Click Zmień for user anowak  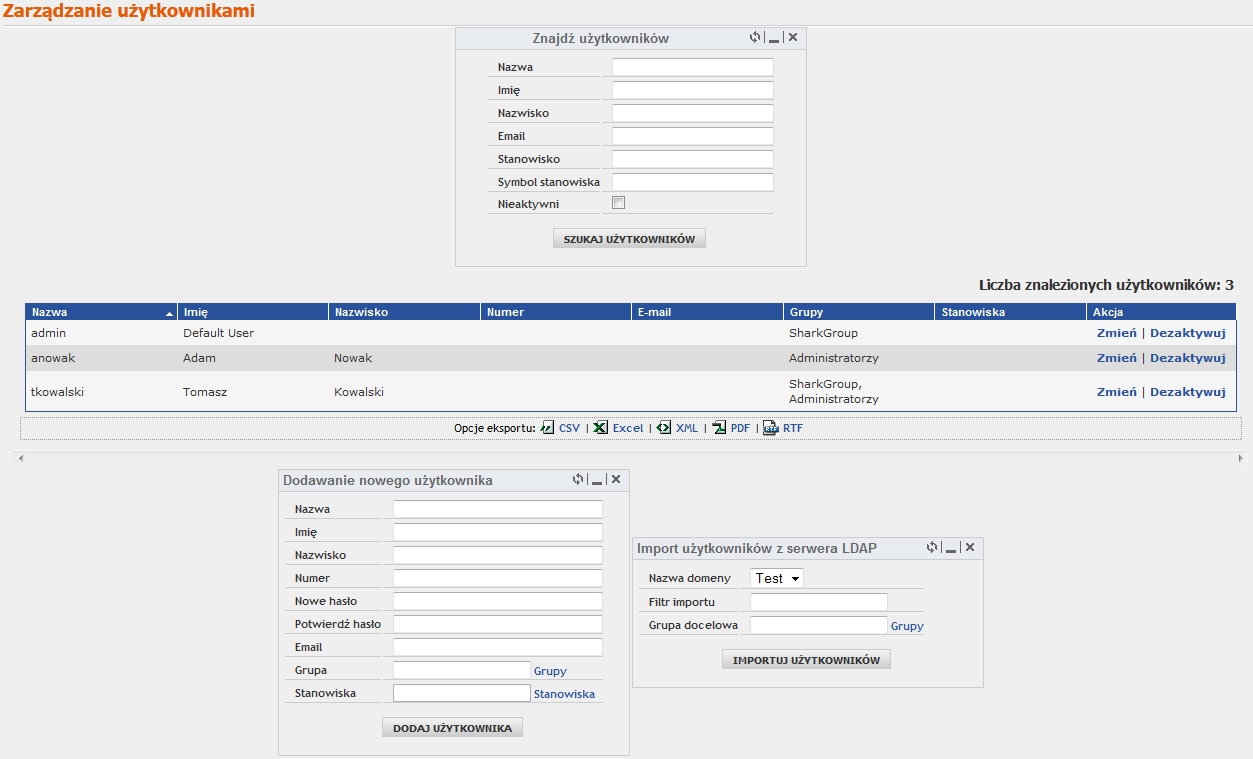[x=1116, y=358]
